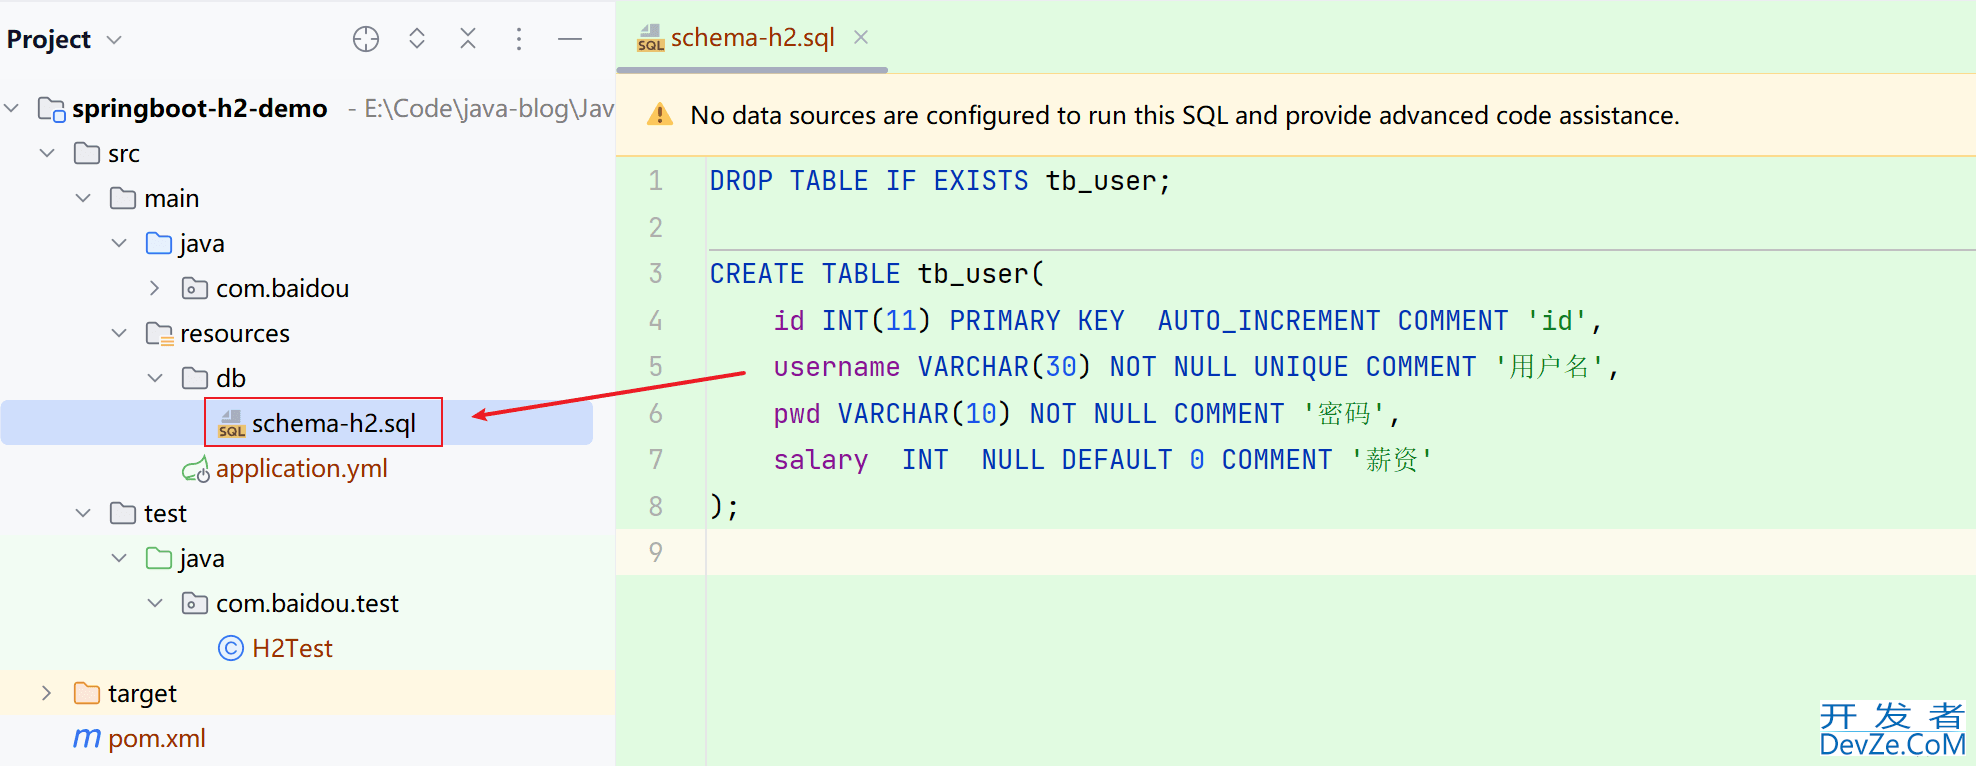Click the class icon beside H2Test

click(231, 648)
